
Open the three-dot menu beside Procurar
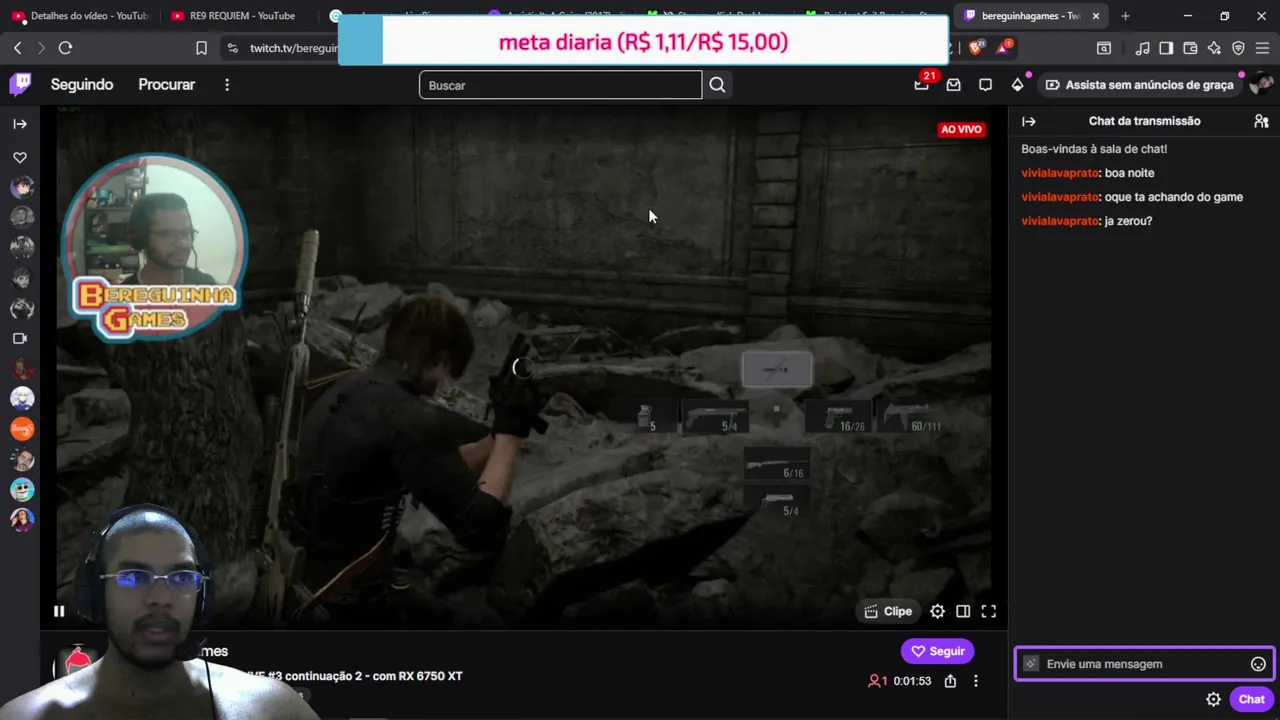point(227,85)
